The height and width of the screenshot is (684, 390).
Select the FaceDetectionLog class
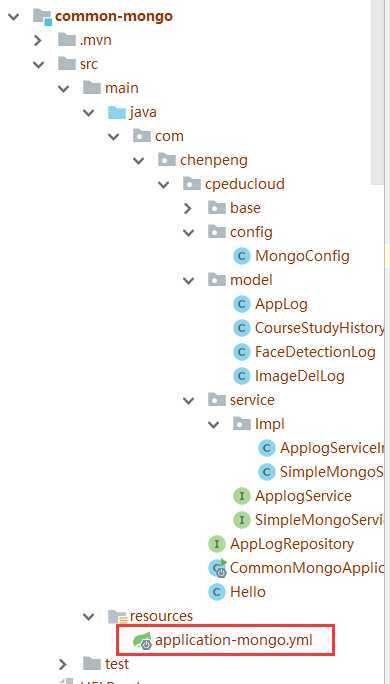point(305,352)
